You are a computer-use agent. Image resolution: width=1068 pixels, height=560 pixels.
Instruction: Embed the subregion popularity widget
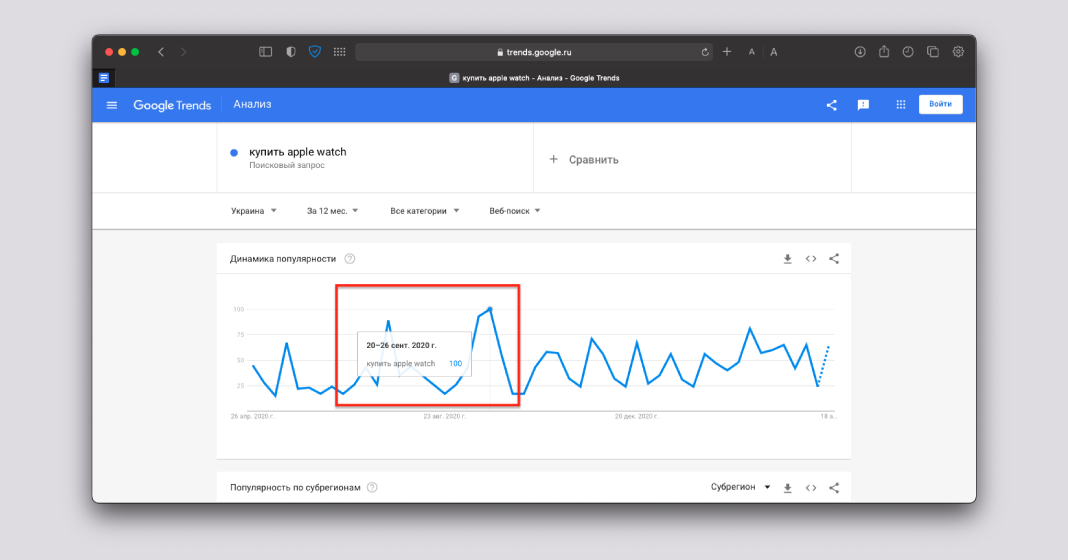(811, 488)
